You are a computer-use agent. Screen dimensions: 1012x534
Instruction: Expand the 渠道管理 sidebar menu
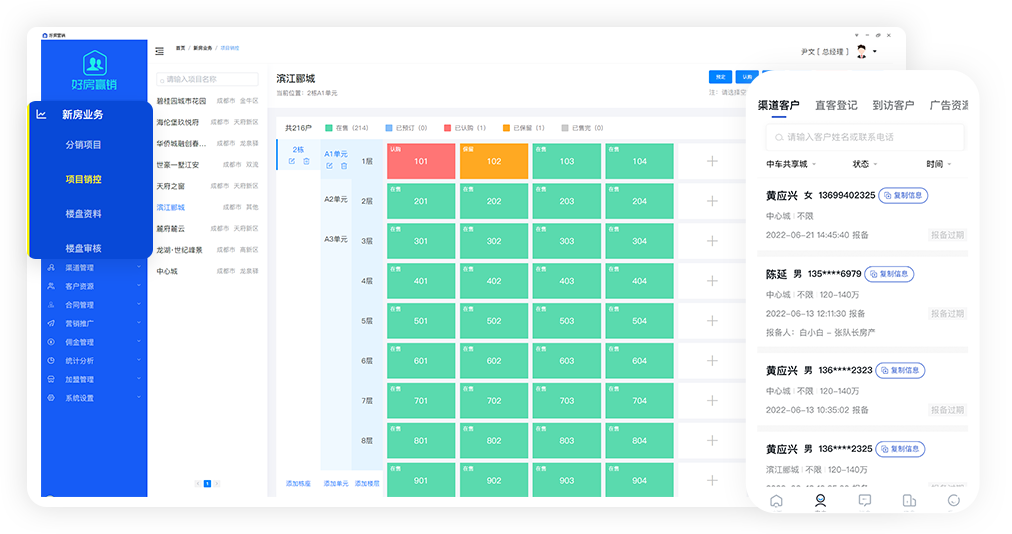[x=93, y=268]
